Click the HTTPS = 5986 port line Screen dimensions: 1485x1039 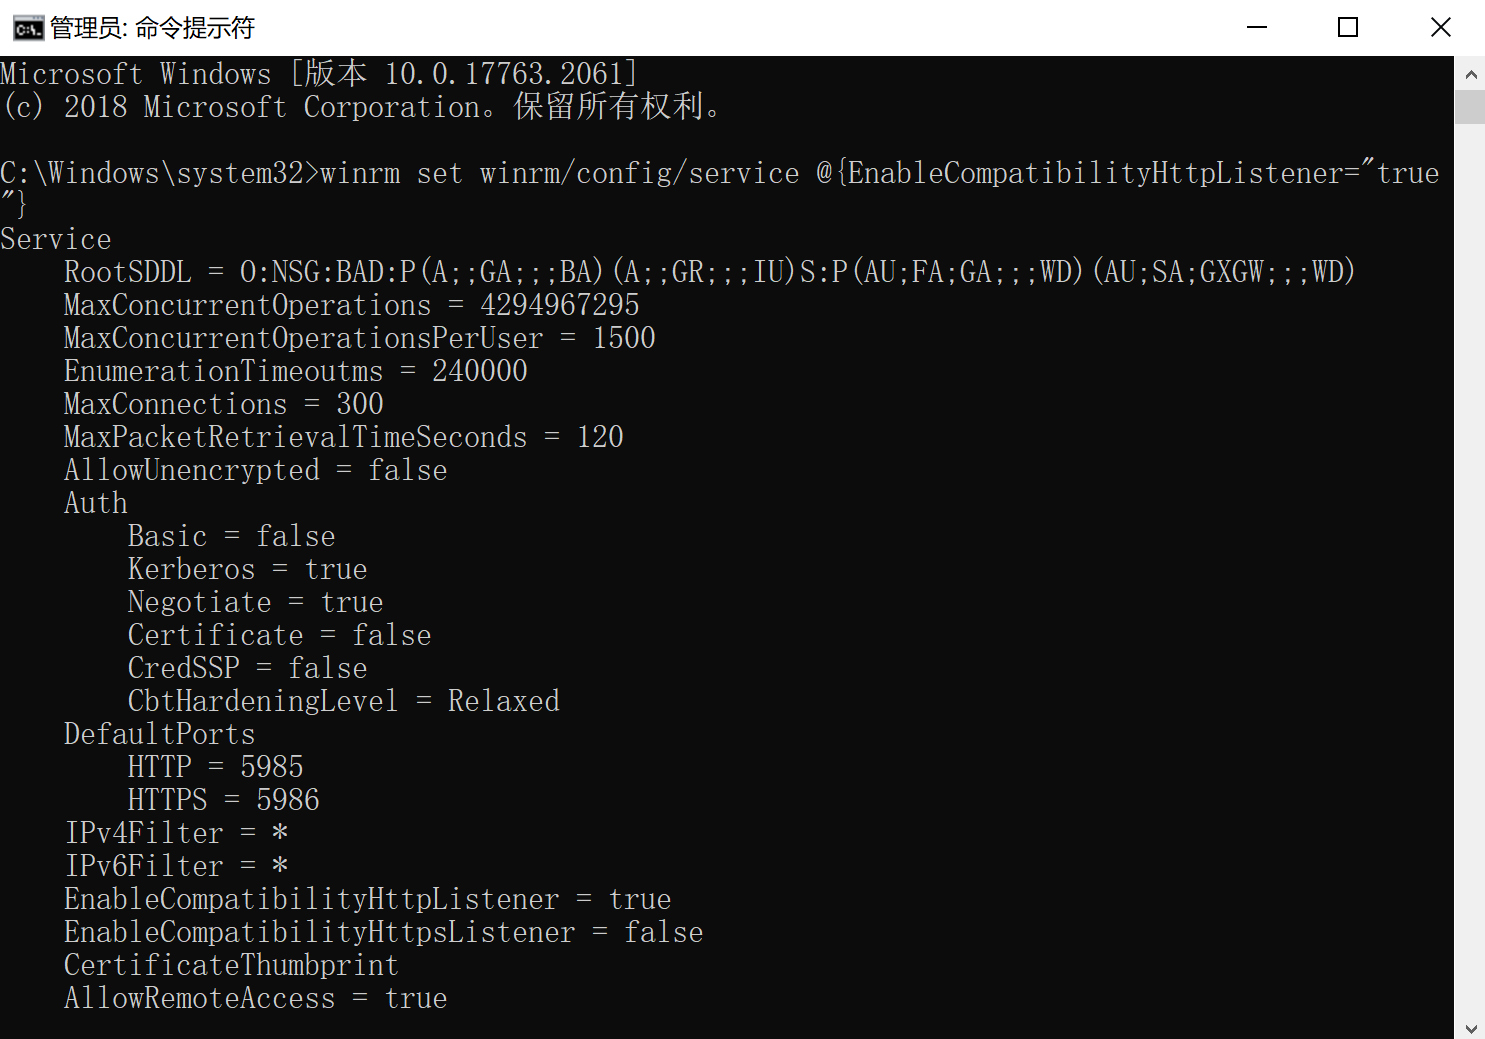(223, 800)
